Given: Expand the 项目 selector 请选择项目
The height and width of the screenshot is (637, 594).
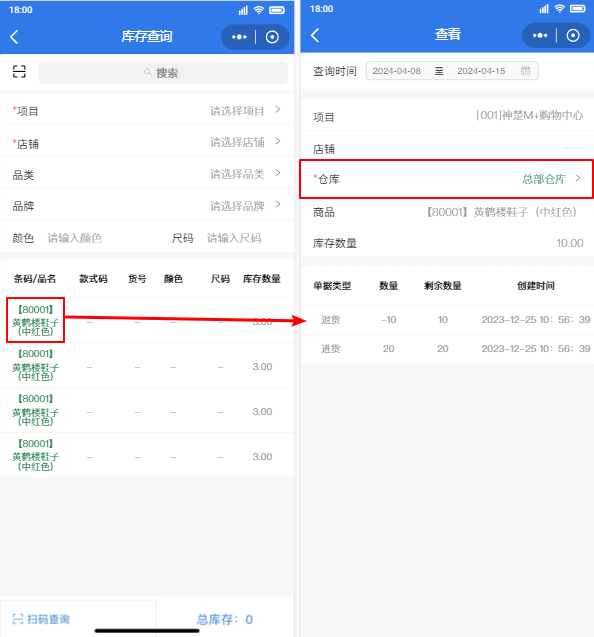Looking at the screenshot, I should point(147,110).
